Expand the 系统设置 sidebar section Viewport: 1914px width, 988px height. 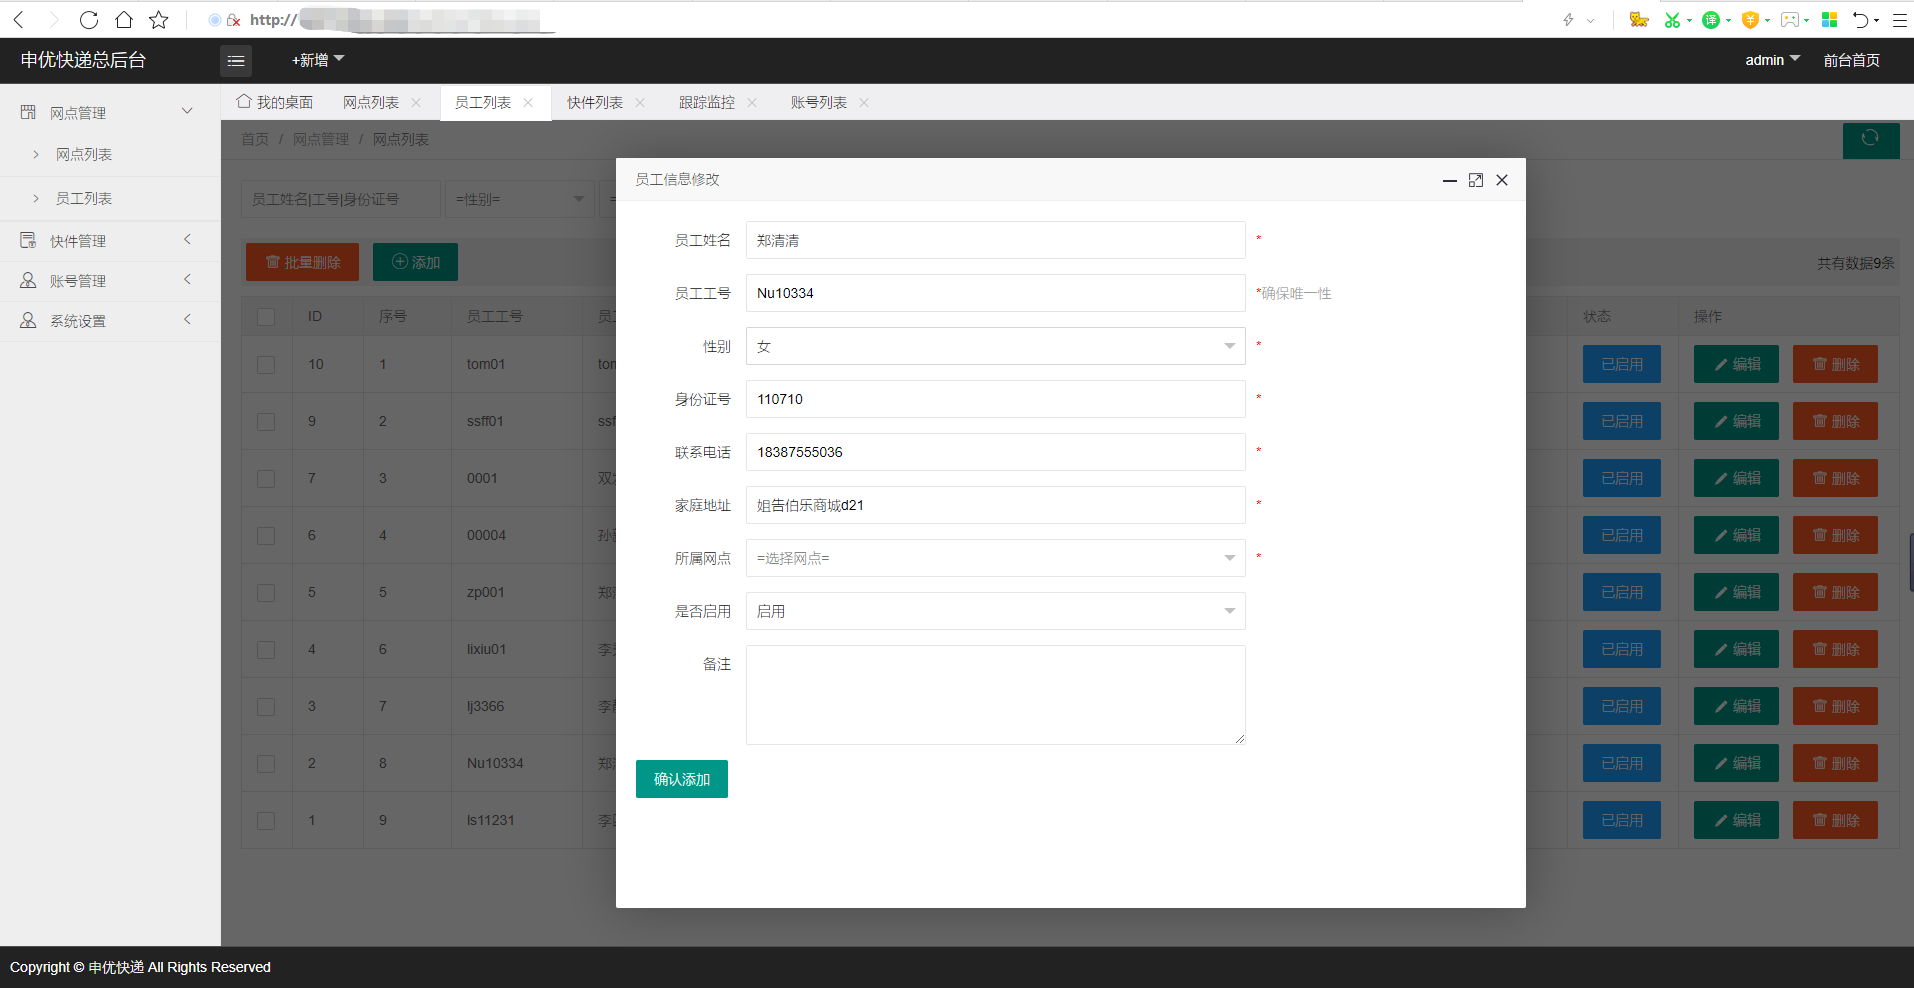(187, 319)
